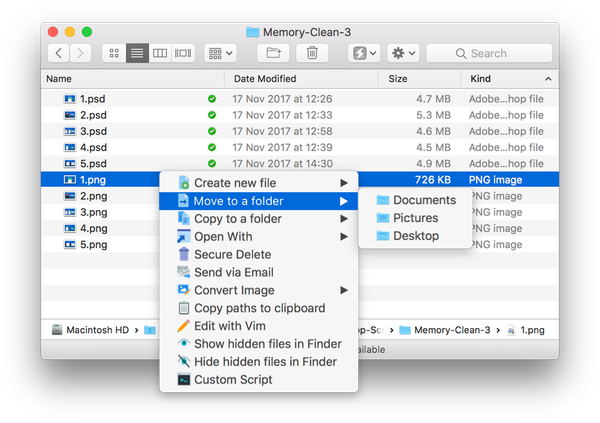Select the 2.png file row
Image resolution: width=600 pixels, height=423 pixels.
(100, 196)
